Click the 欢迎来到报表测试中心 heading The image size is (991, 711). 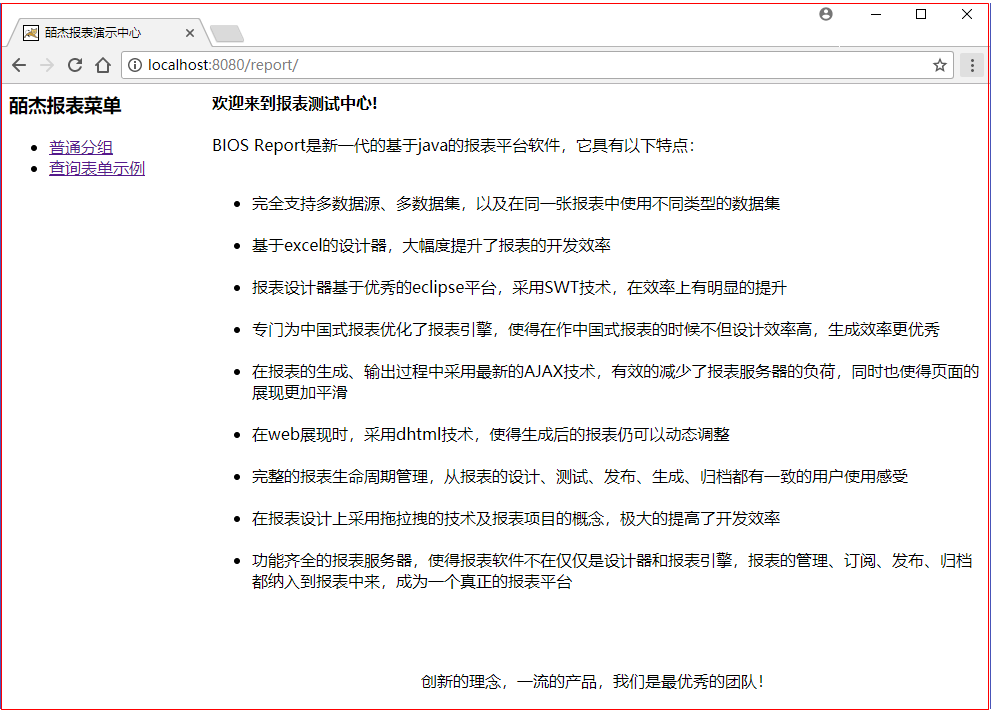295,103
